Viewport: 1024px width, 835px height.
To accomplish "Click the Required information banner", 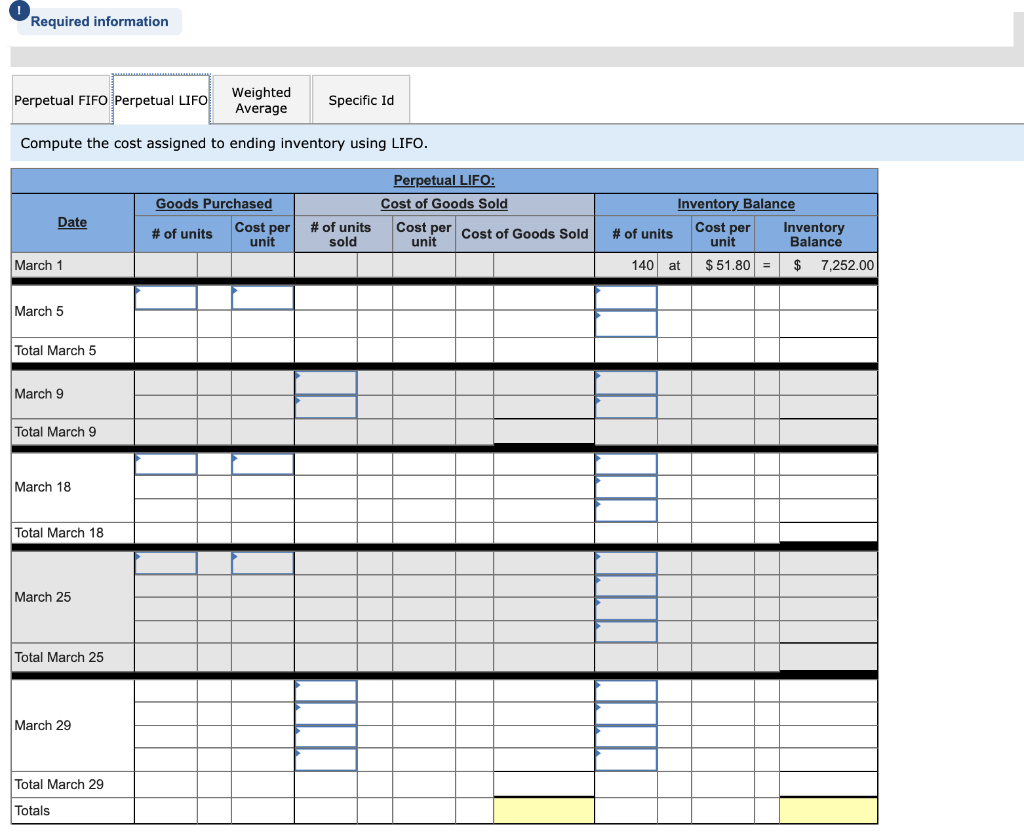I will [x=98, y=21].
